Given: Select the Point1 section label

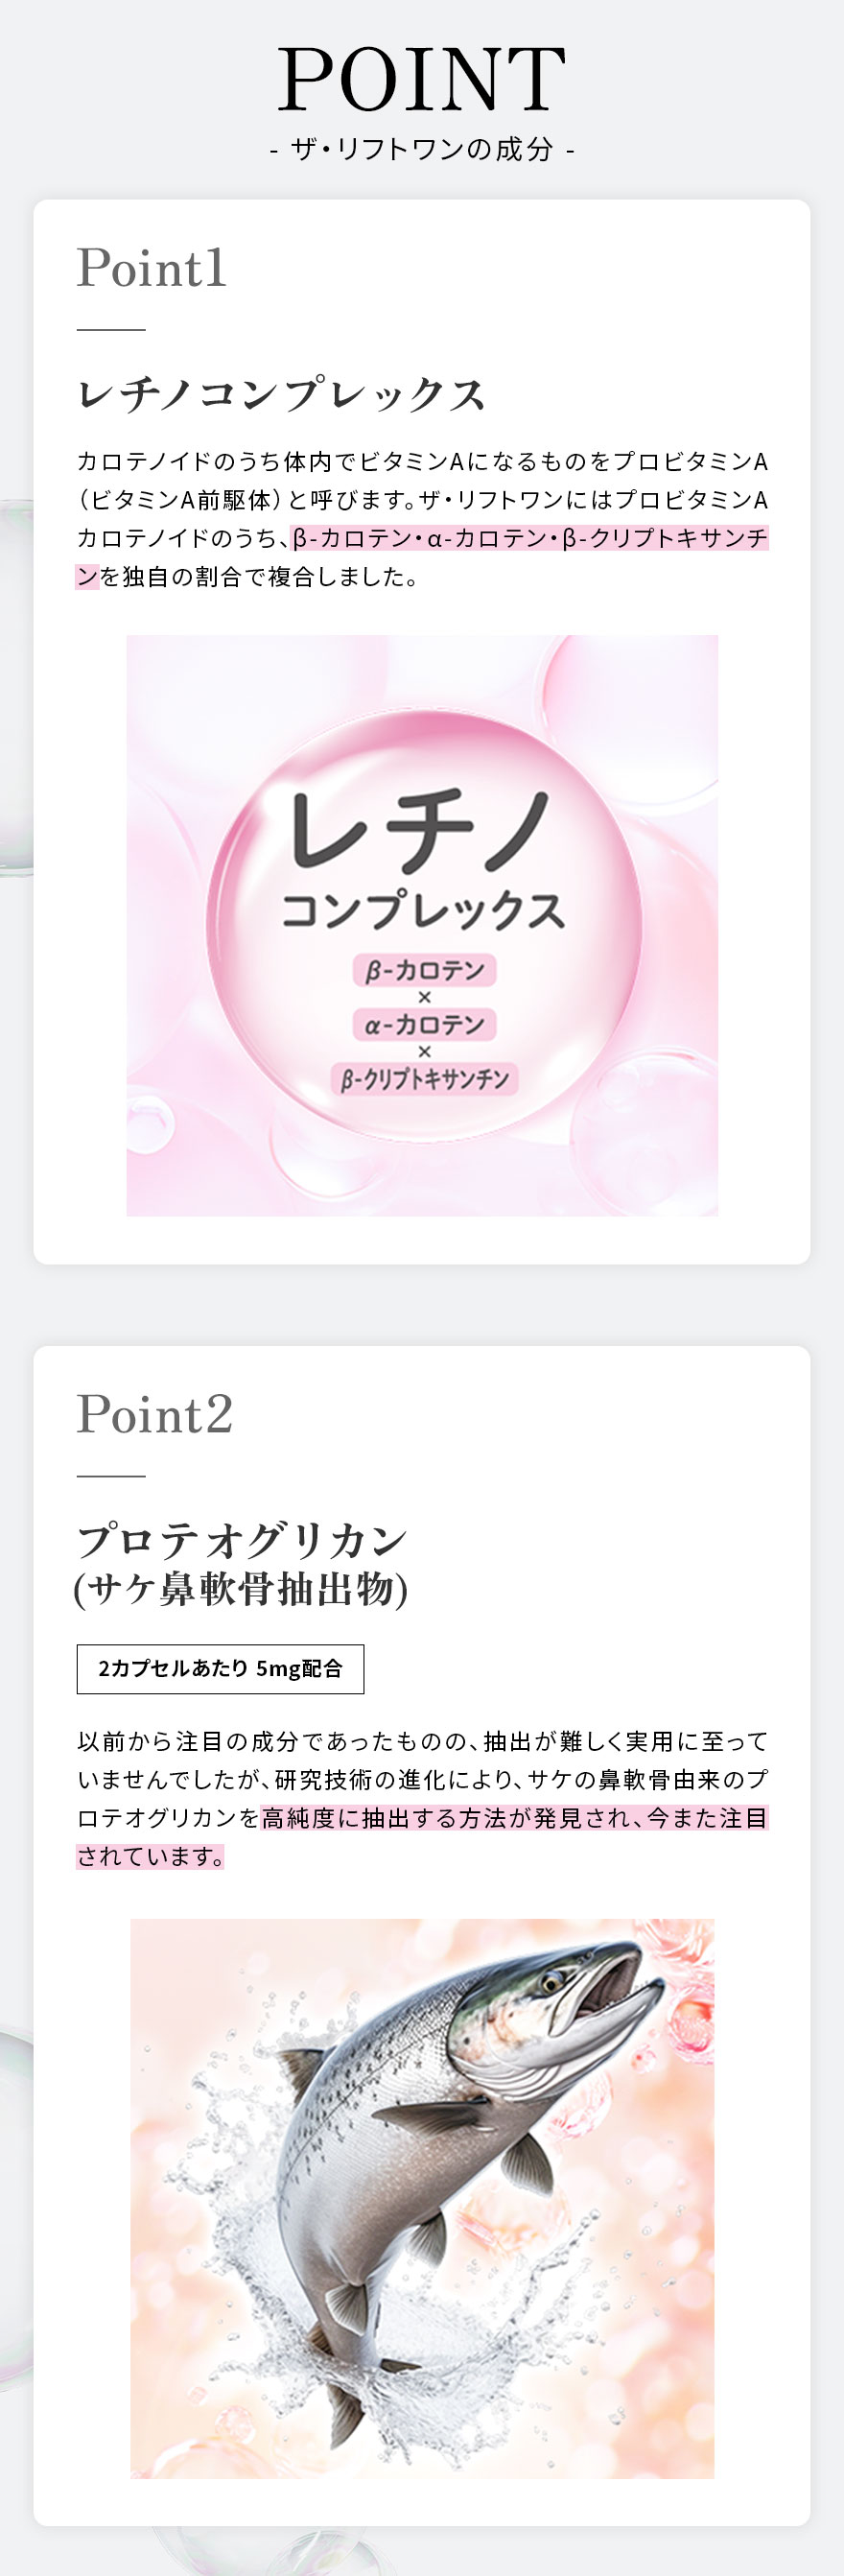Looking at the screenshot, I should [x=152, y=268].
